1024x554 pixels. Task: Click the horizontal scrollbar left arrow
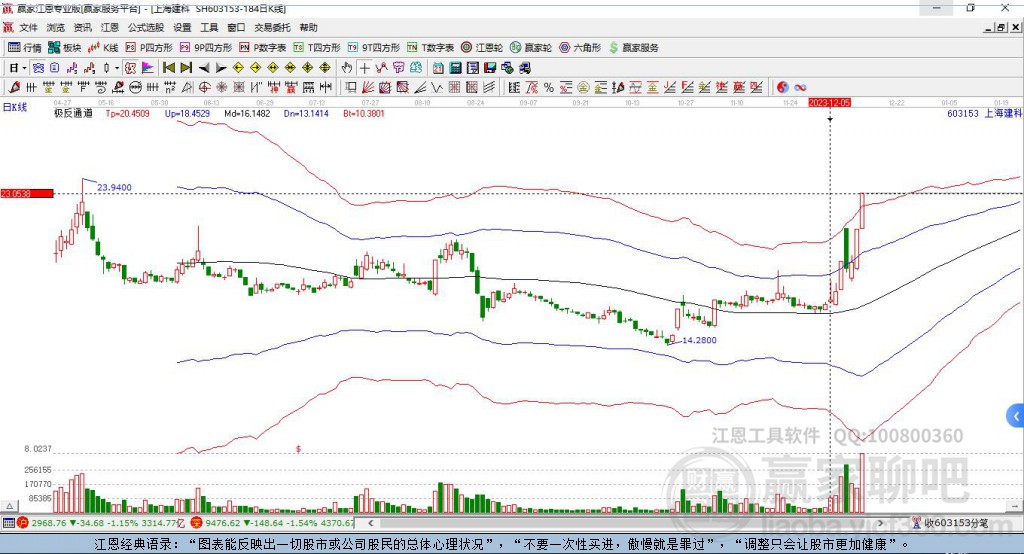371,523
